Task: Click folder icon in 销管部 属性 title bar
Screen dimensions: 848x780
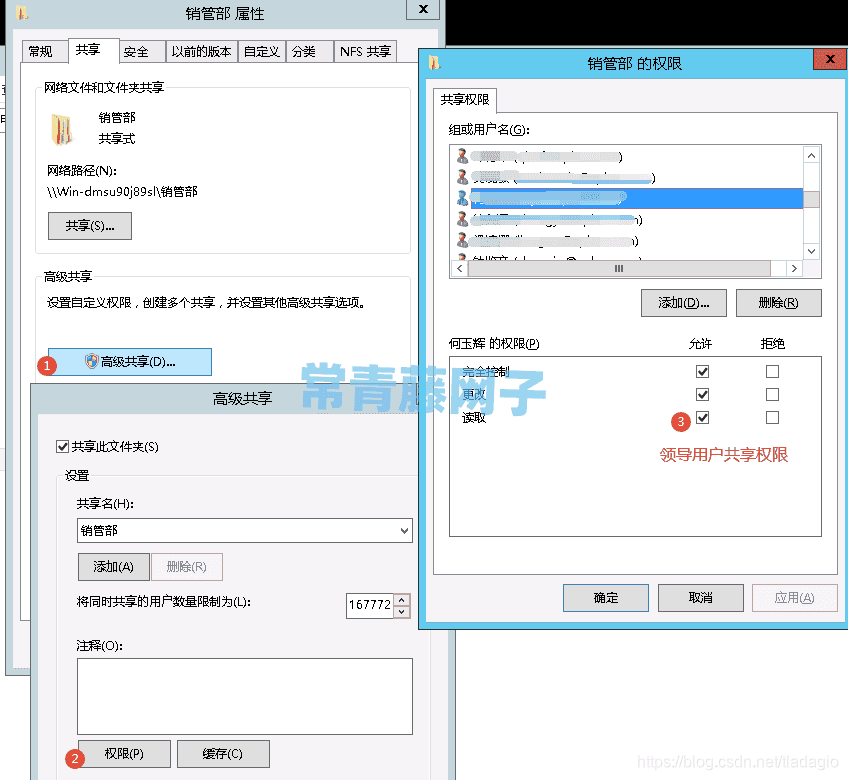Action: click(22, 12)
